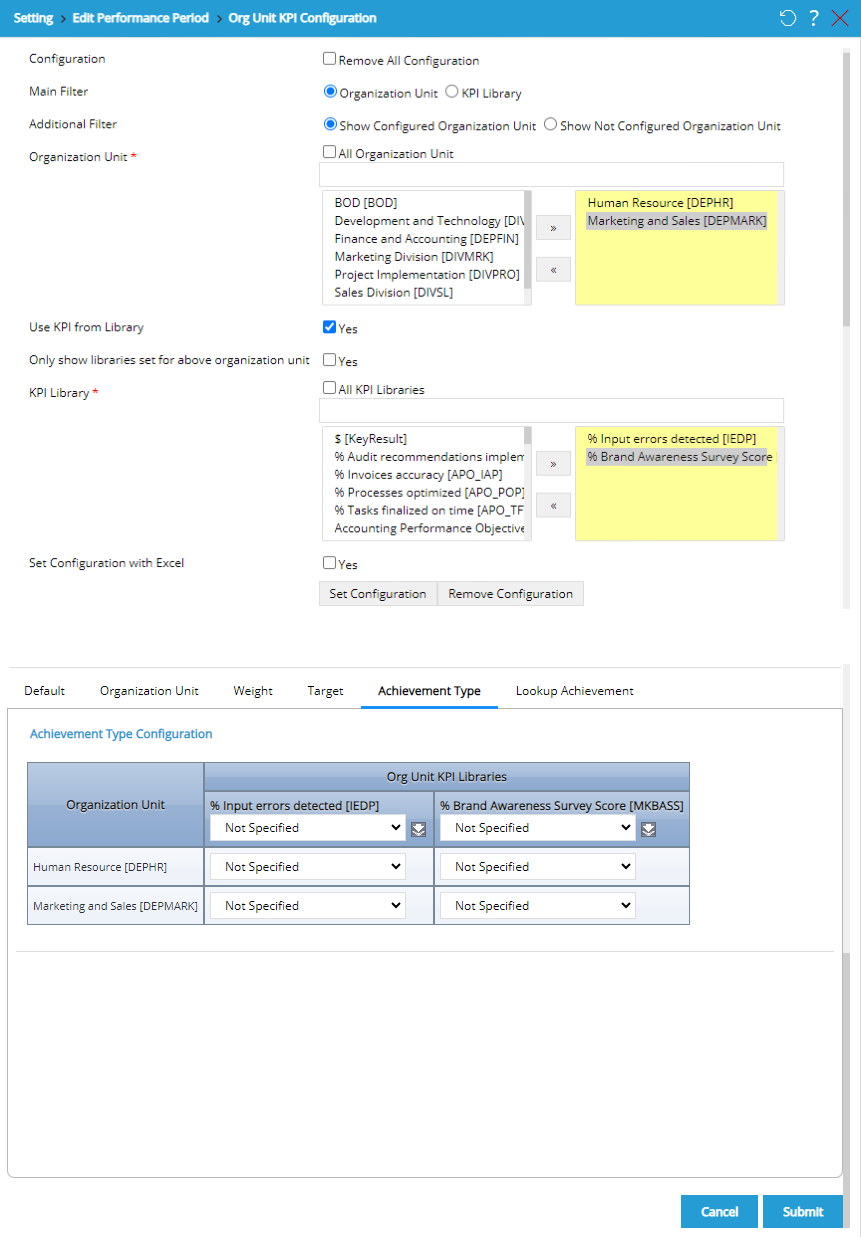Click the KPI Library search field

tap(551, 411)
